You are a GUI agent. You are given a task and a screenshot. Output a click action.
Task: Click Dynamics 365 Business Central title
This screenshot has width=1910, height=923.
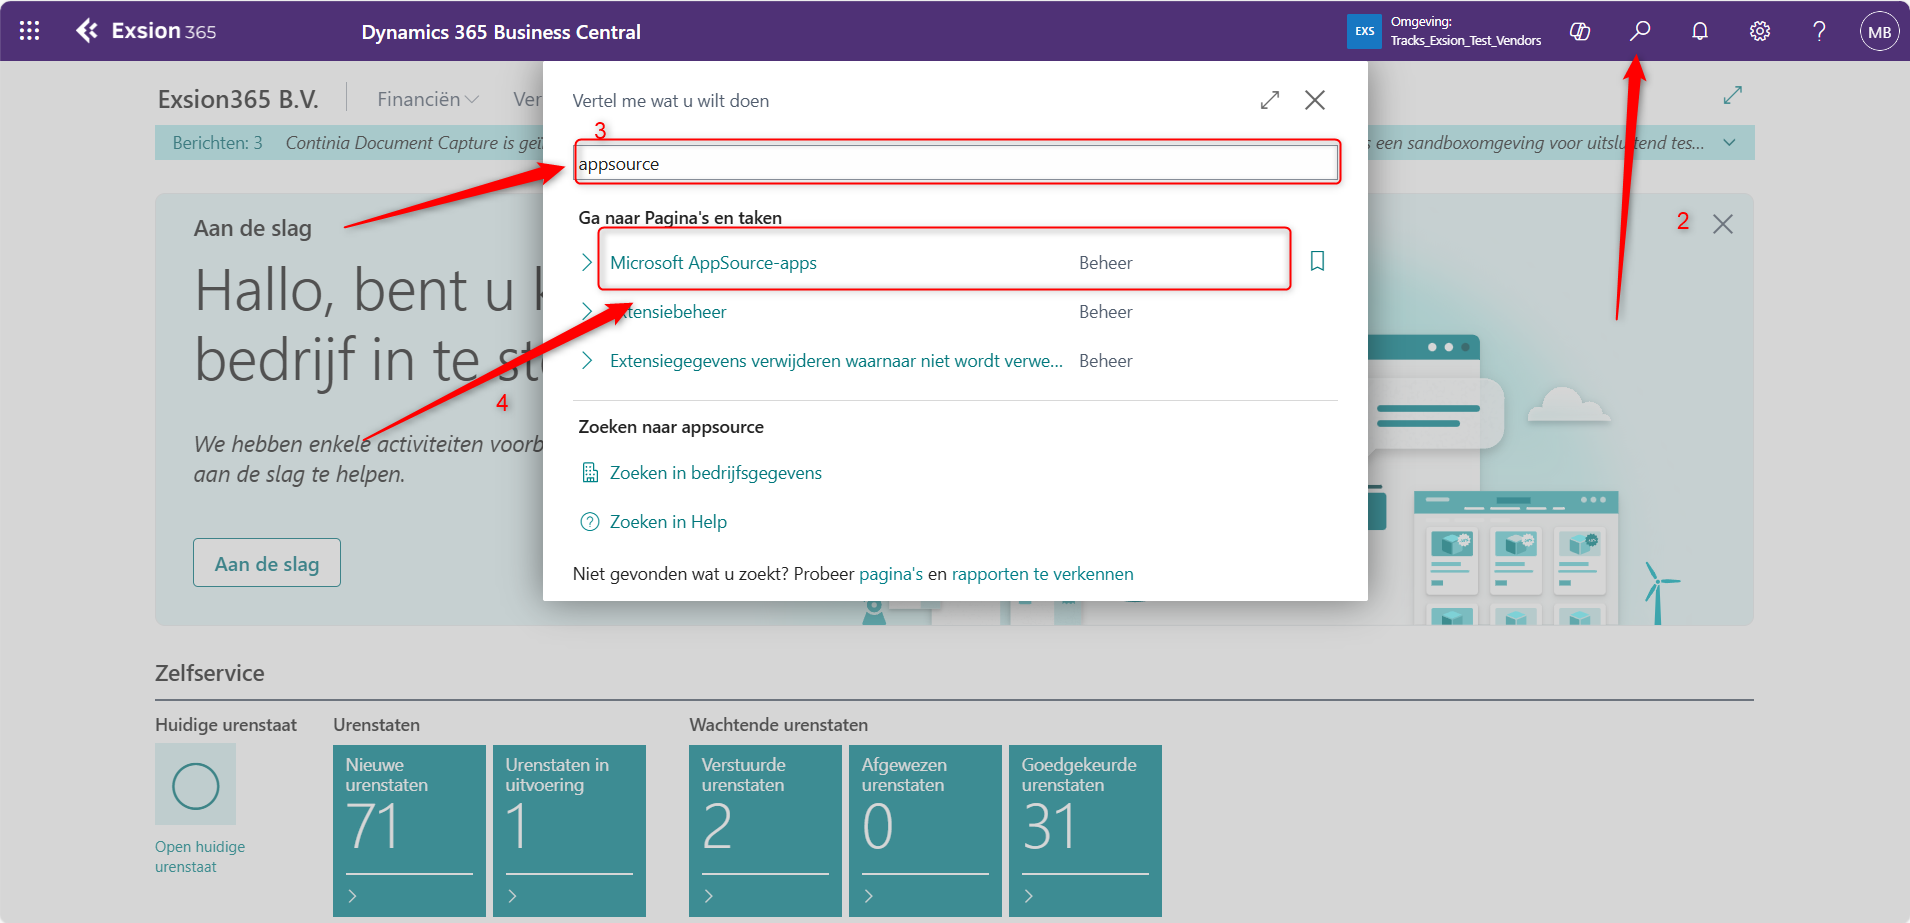501,32
